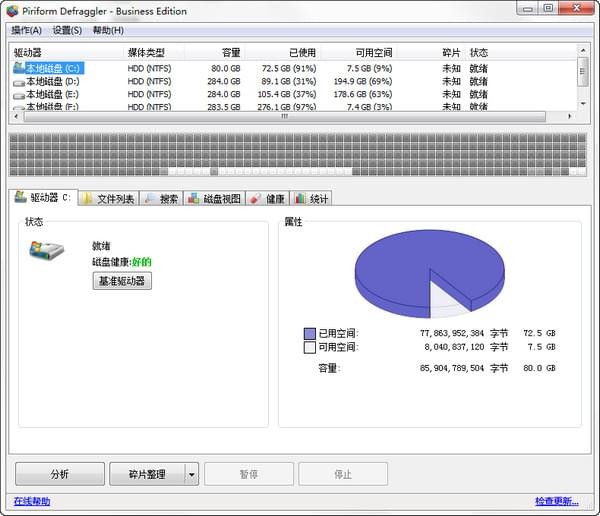This screenshot has height=516, width=600.
Task: Click the Check for Updates link (检查更新)
Action: point(556,501)
